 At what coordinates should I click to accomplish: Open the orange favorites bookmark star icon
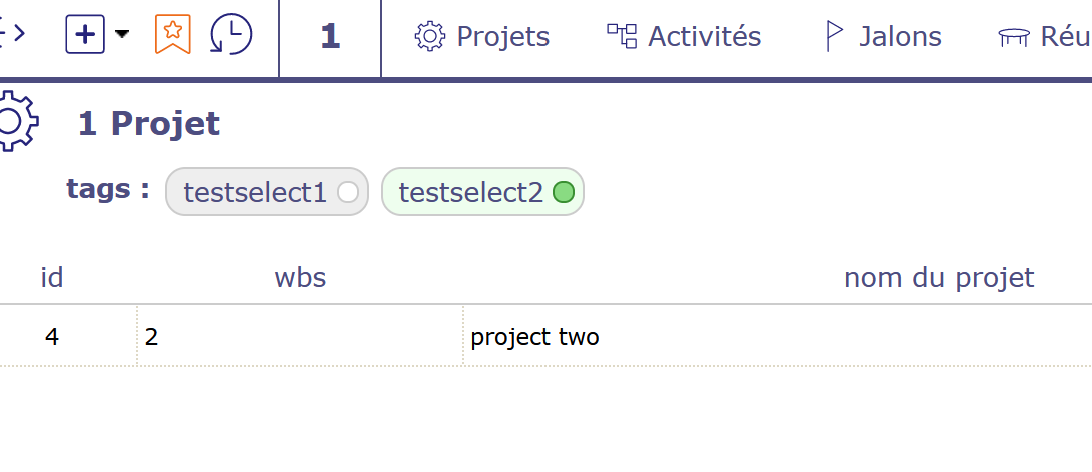[173, 35]
